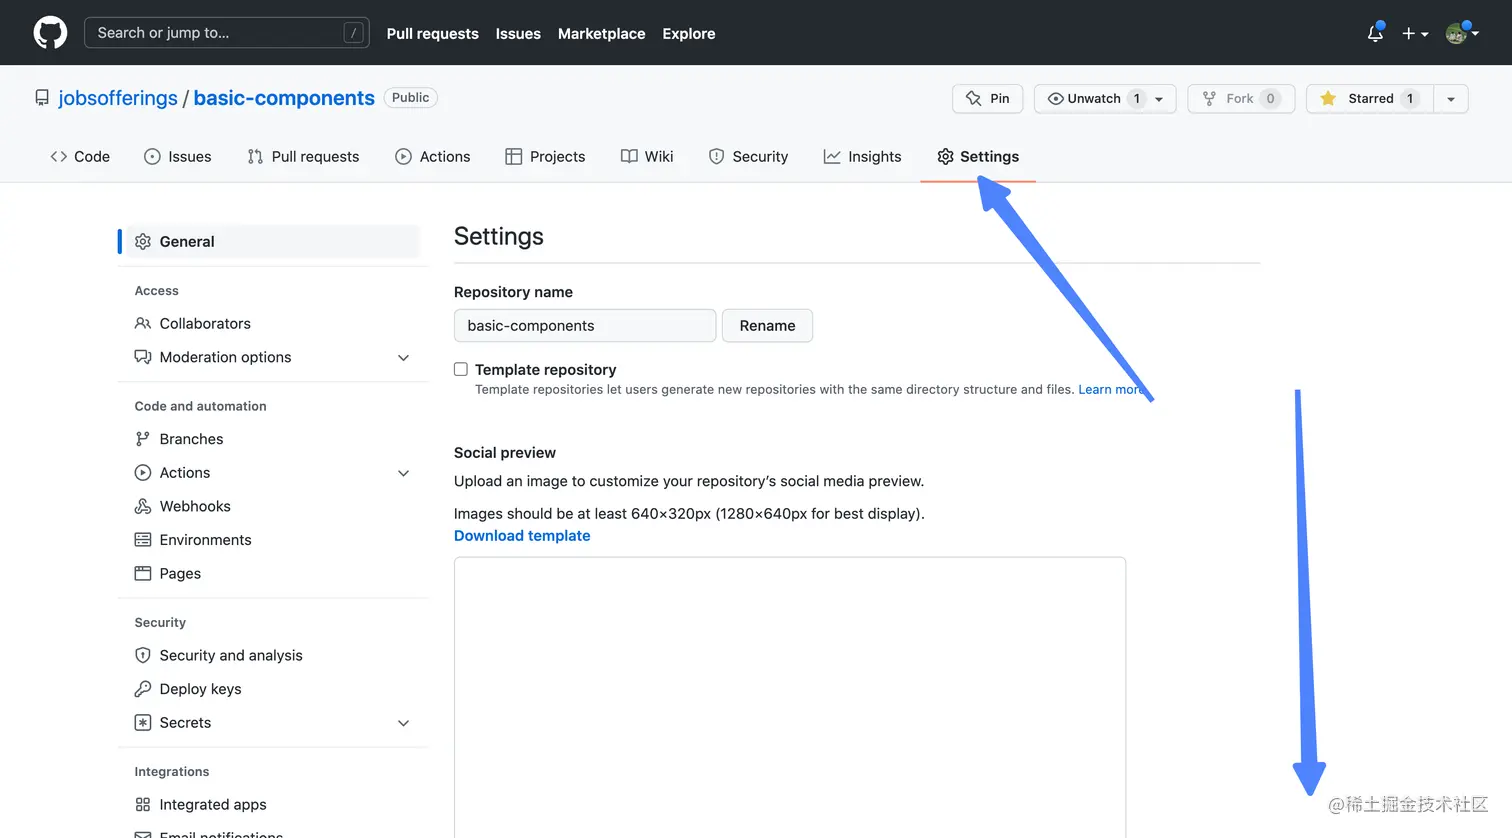Image resolution: width=1512 pixels, height=838 pixels.
Task: Go to Marketplace in top navigation
Action: [602, 33]
